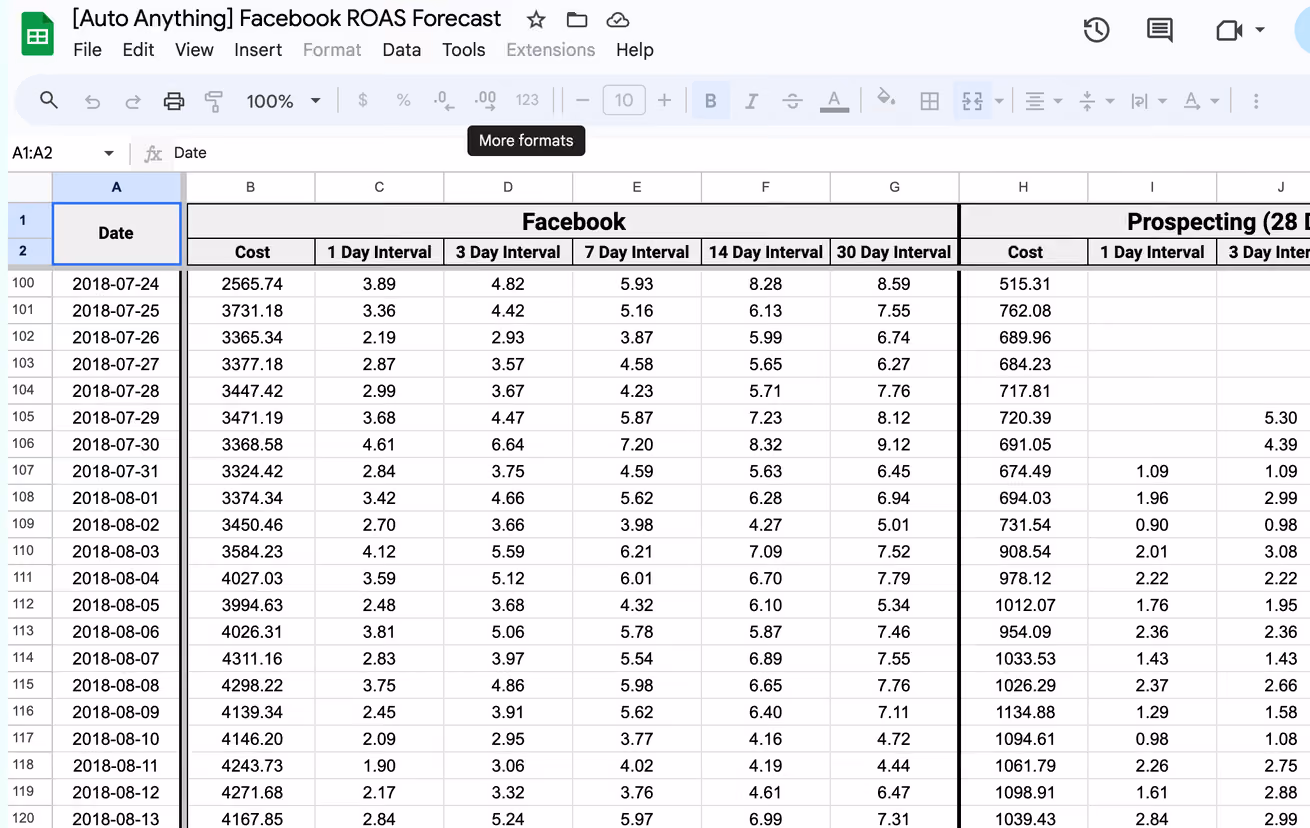
Task: Open merge cells options arrow
Action: (x=999, y=101)
